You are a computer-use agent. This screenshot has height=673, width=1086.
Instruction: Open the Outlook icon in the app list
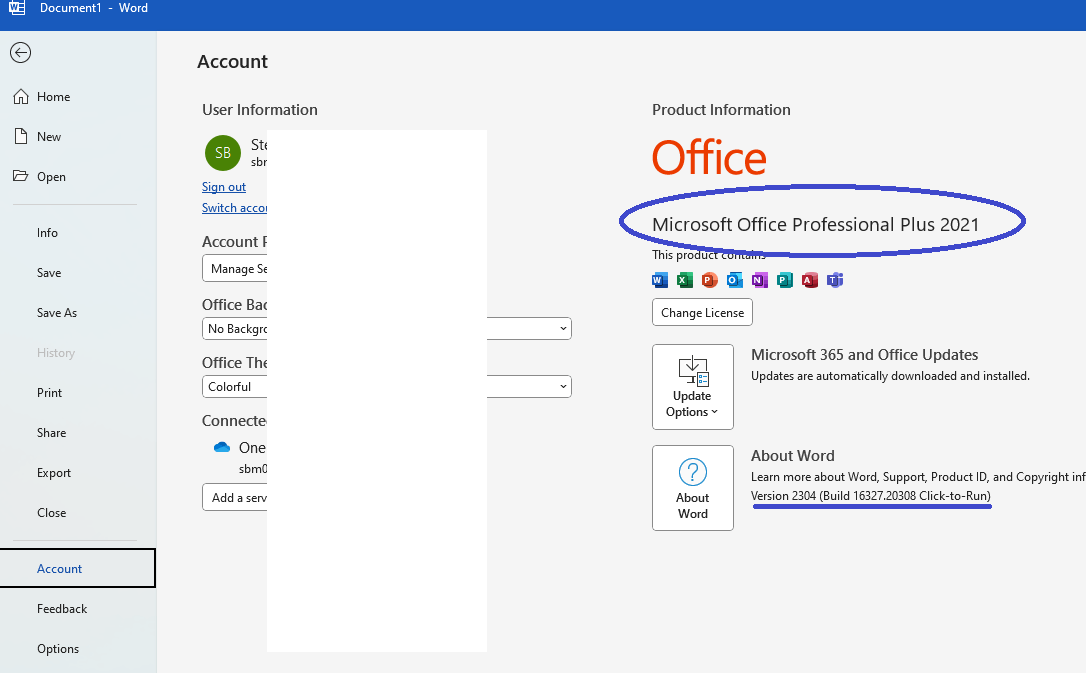[x=734, y=280]
